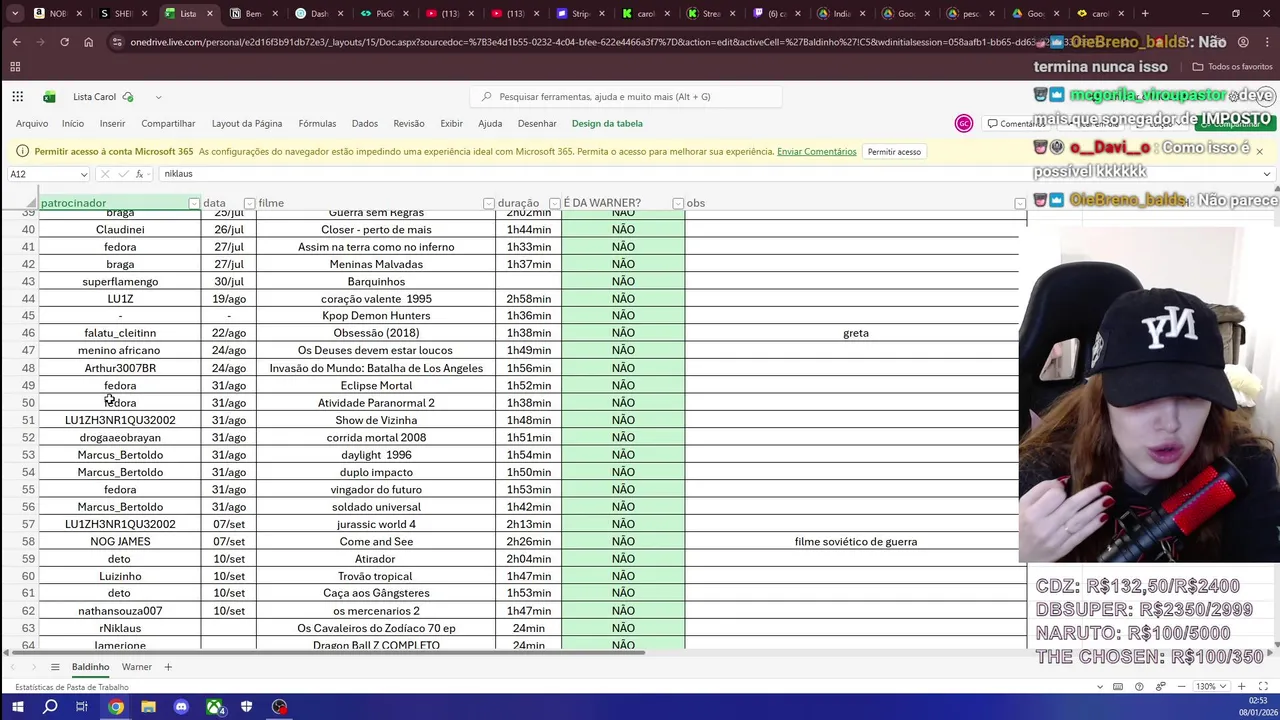Click the Comentários button
1280x720 pixels.
tap(1015, 123)
